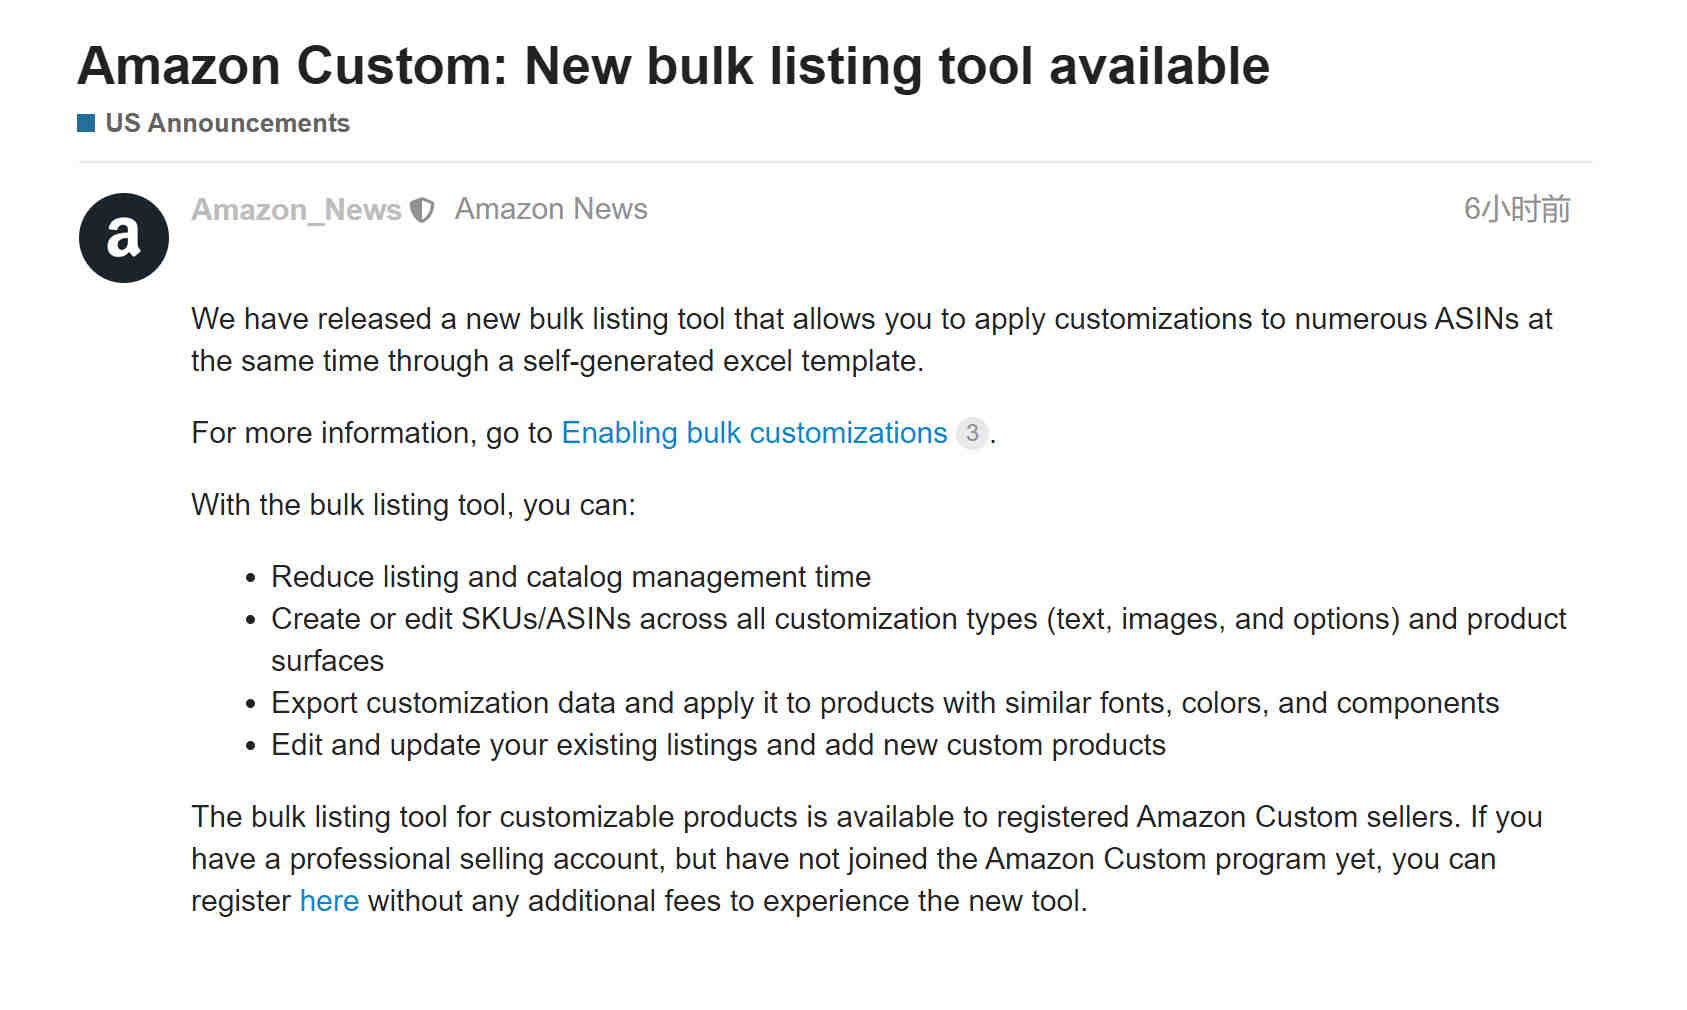This screenshot has width=1687, height=1010.
Task: Click the Amazon_News round avatar icon
Action: coord(124,238)
